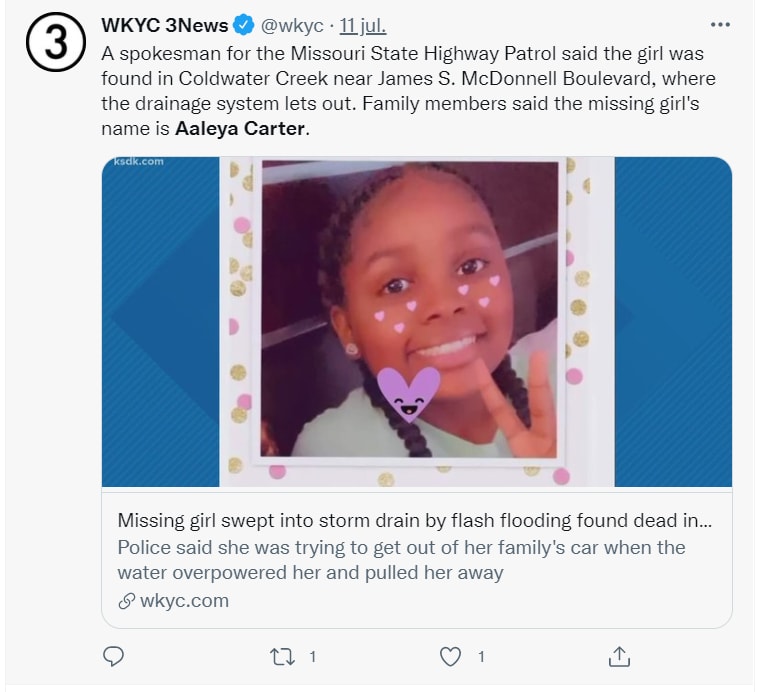Screen dimensions: 773x692
Task: Open the three-dot more options menu
Action: coord(720,24)
